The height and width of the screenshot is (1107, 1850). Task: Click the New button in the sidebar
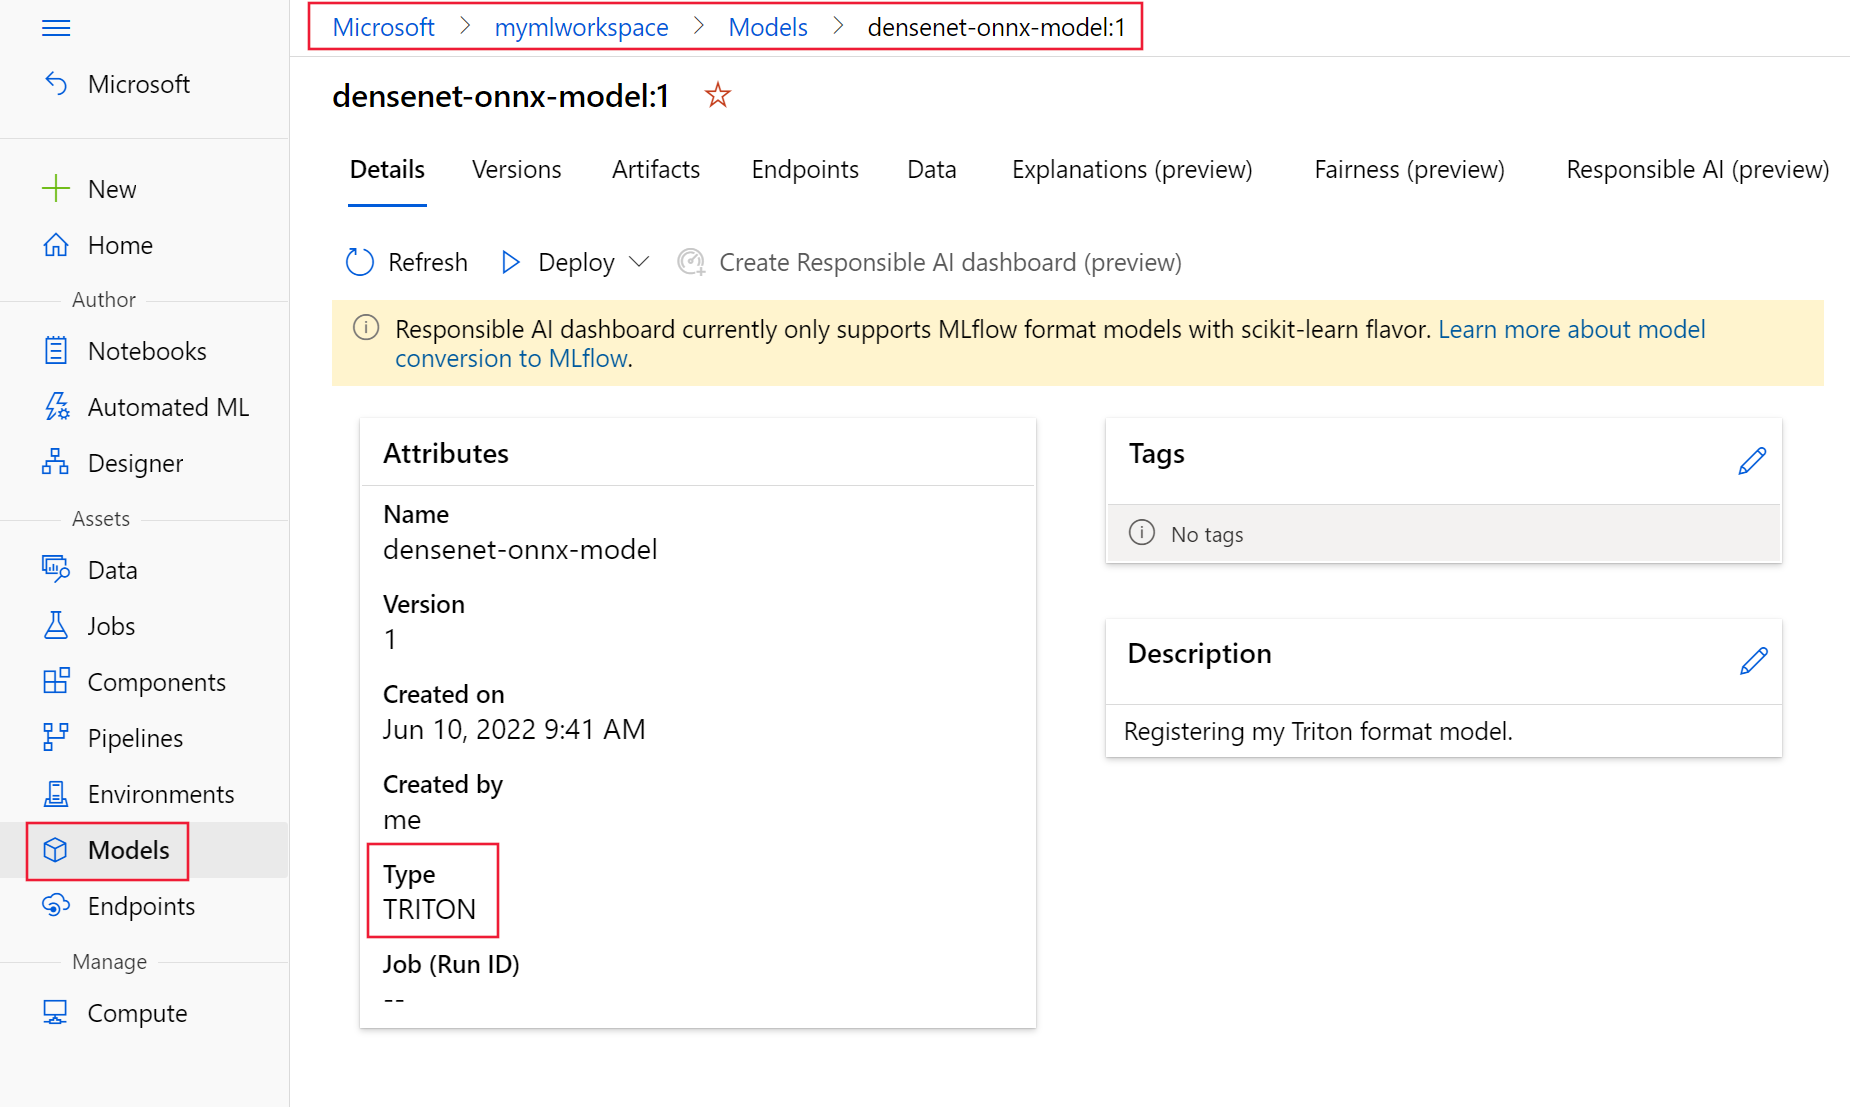tap(111, 189)
